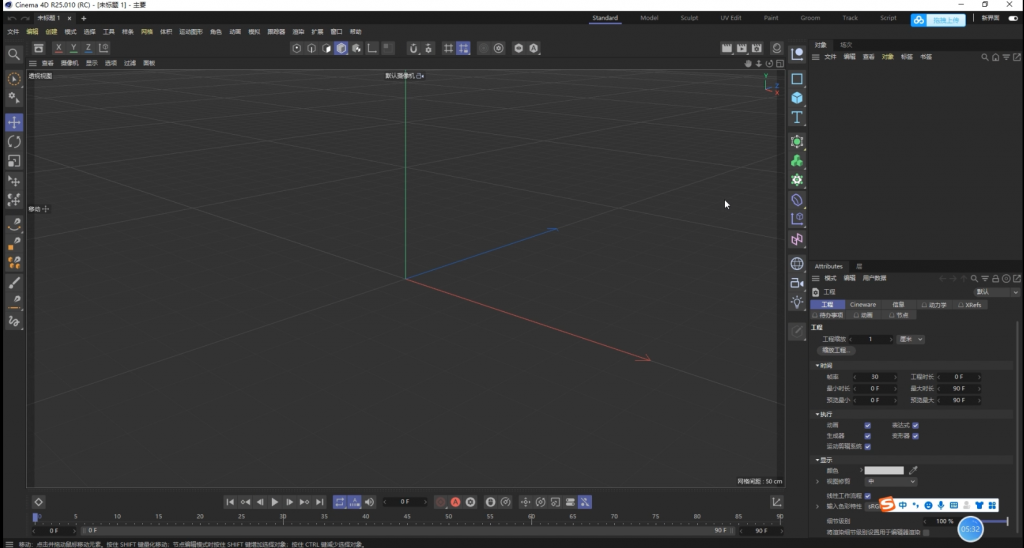Uncheck the 运动剪辑系统 checkbox
The image size is (1024, 548).
click(867, 447)
